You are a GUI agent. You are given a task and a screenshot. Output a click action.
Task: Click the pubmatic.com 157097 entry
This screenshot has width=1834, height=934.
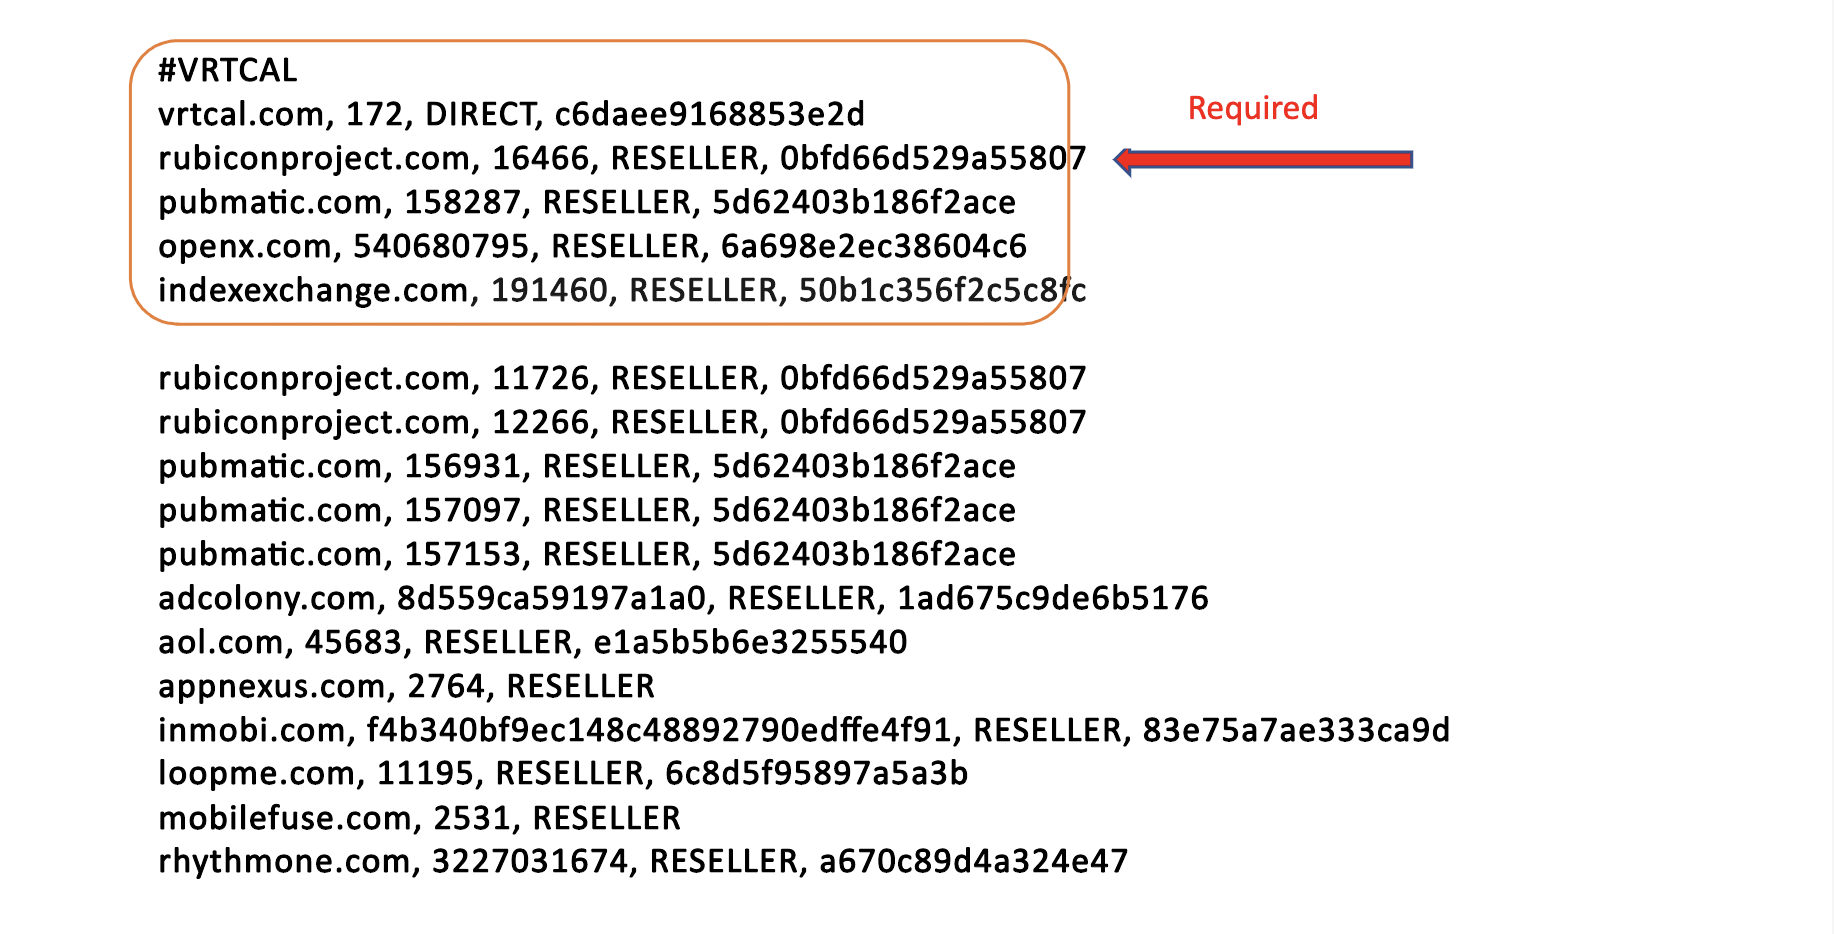pyautogui.click(x=586, y=510)
